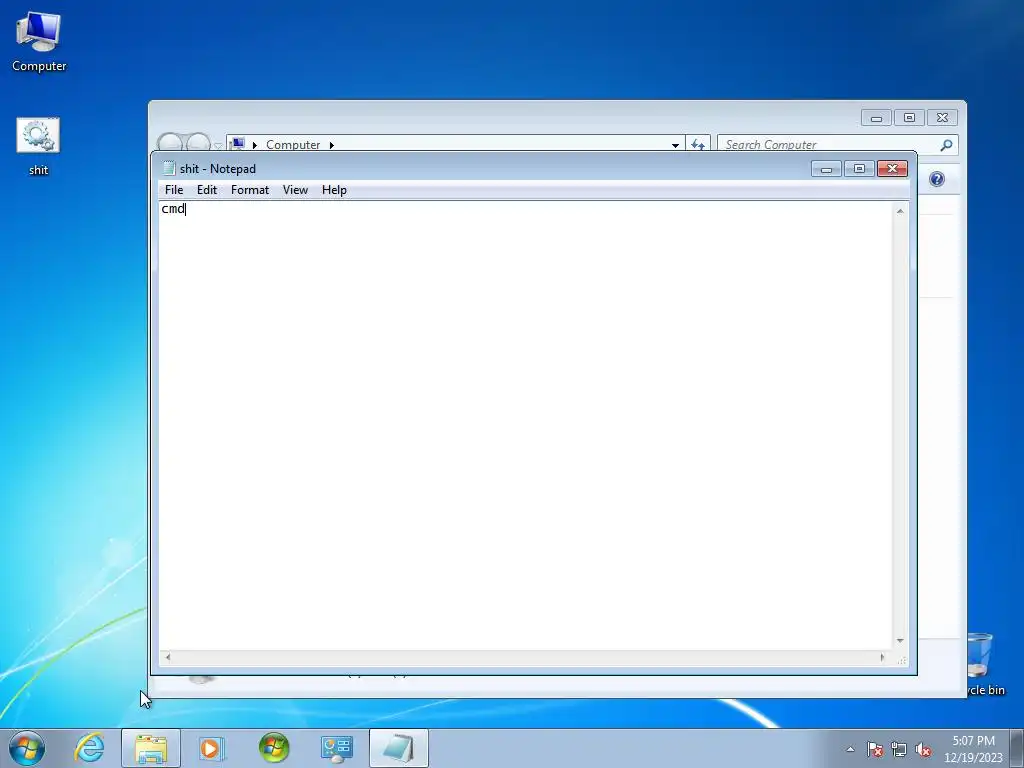Screen dimensions: 1024x768
Task: Click Notepad vertical scrollbar up arrow
Action: coord(900,211)
